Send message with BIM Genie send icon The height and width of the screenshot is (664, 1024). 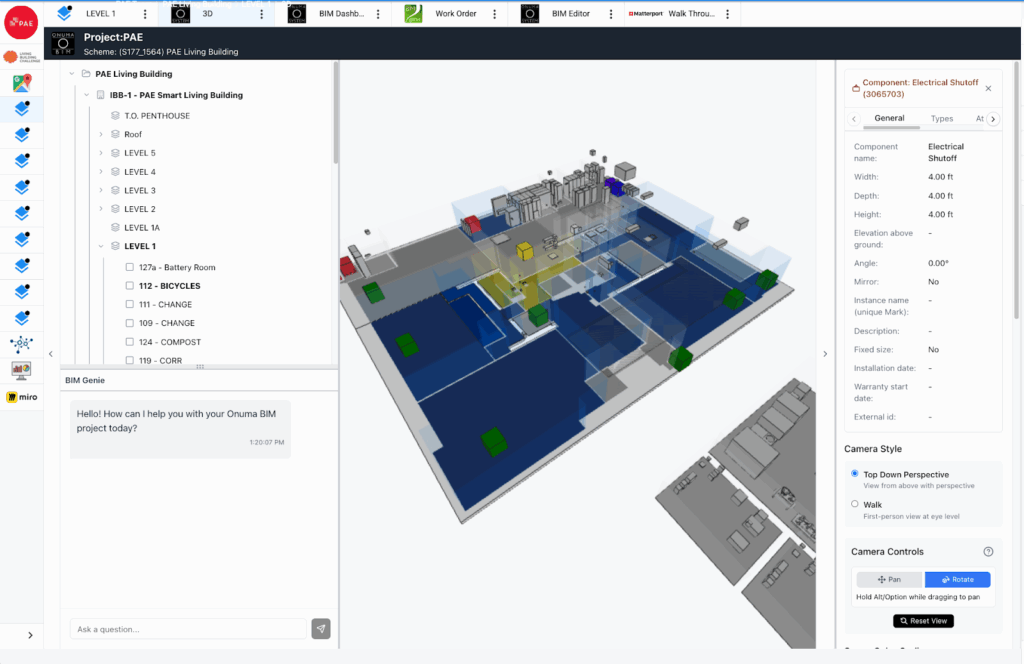tap(320, 629)
